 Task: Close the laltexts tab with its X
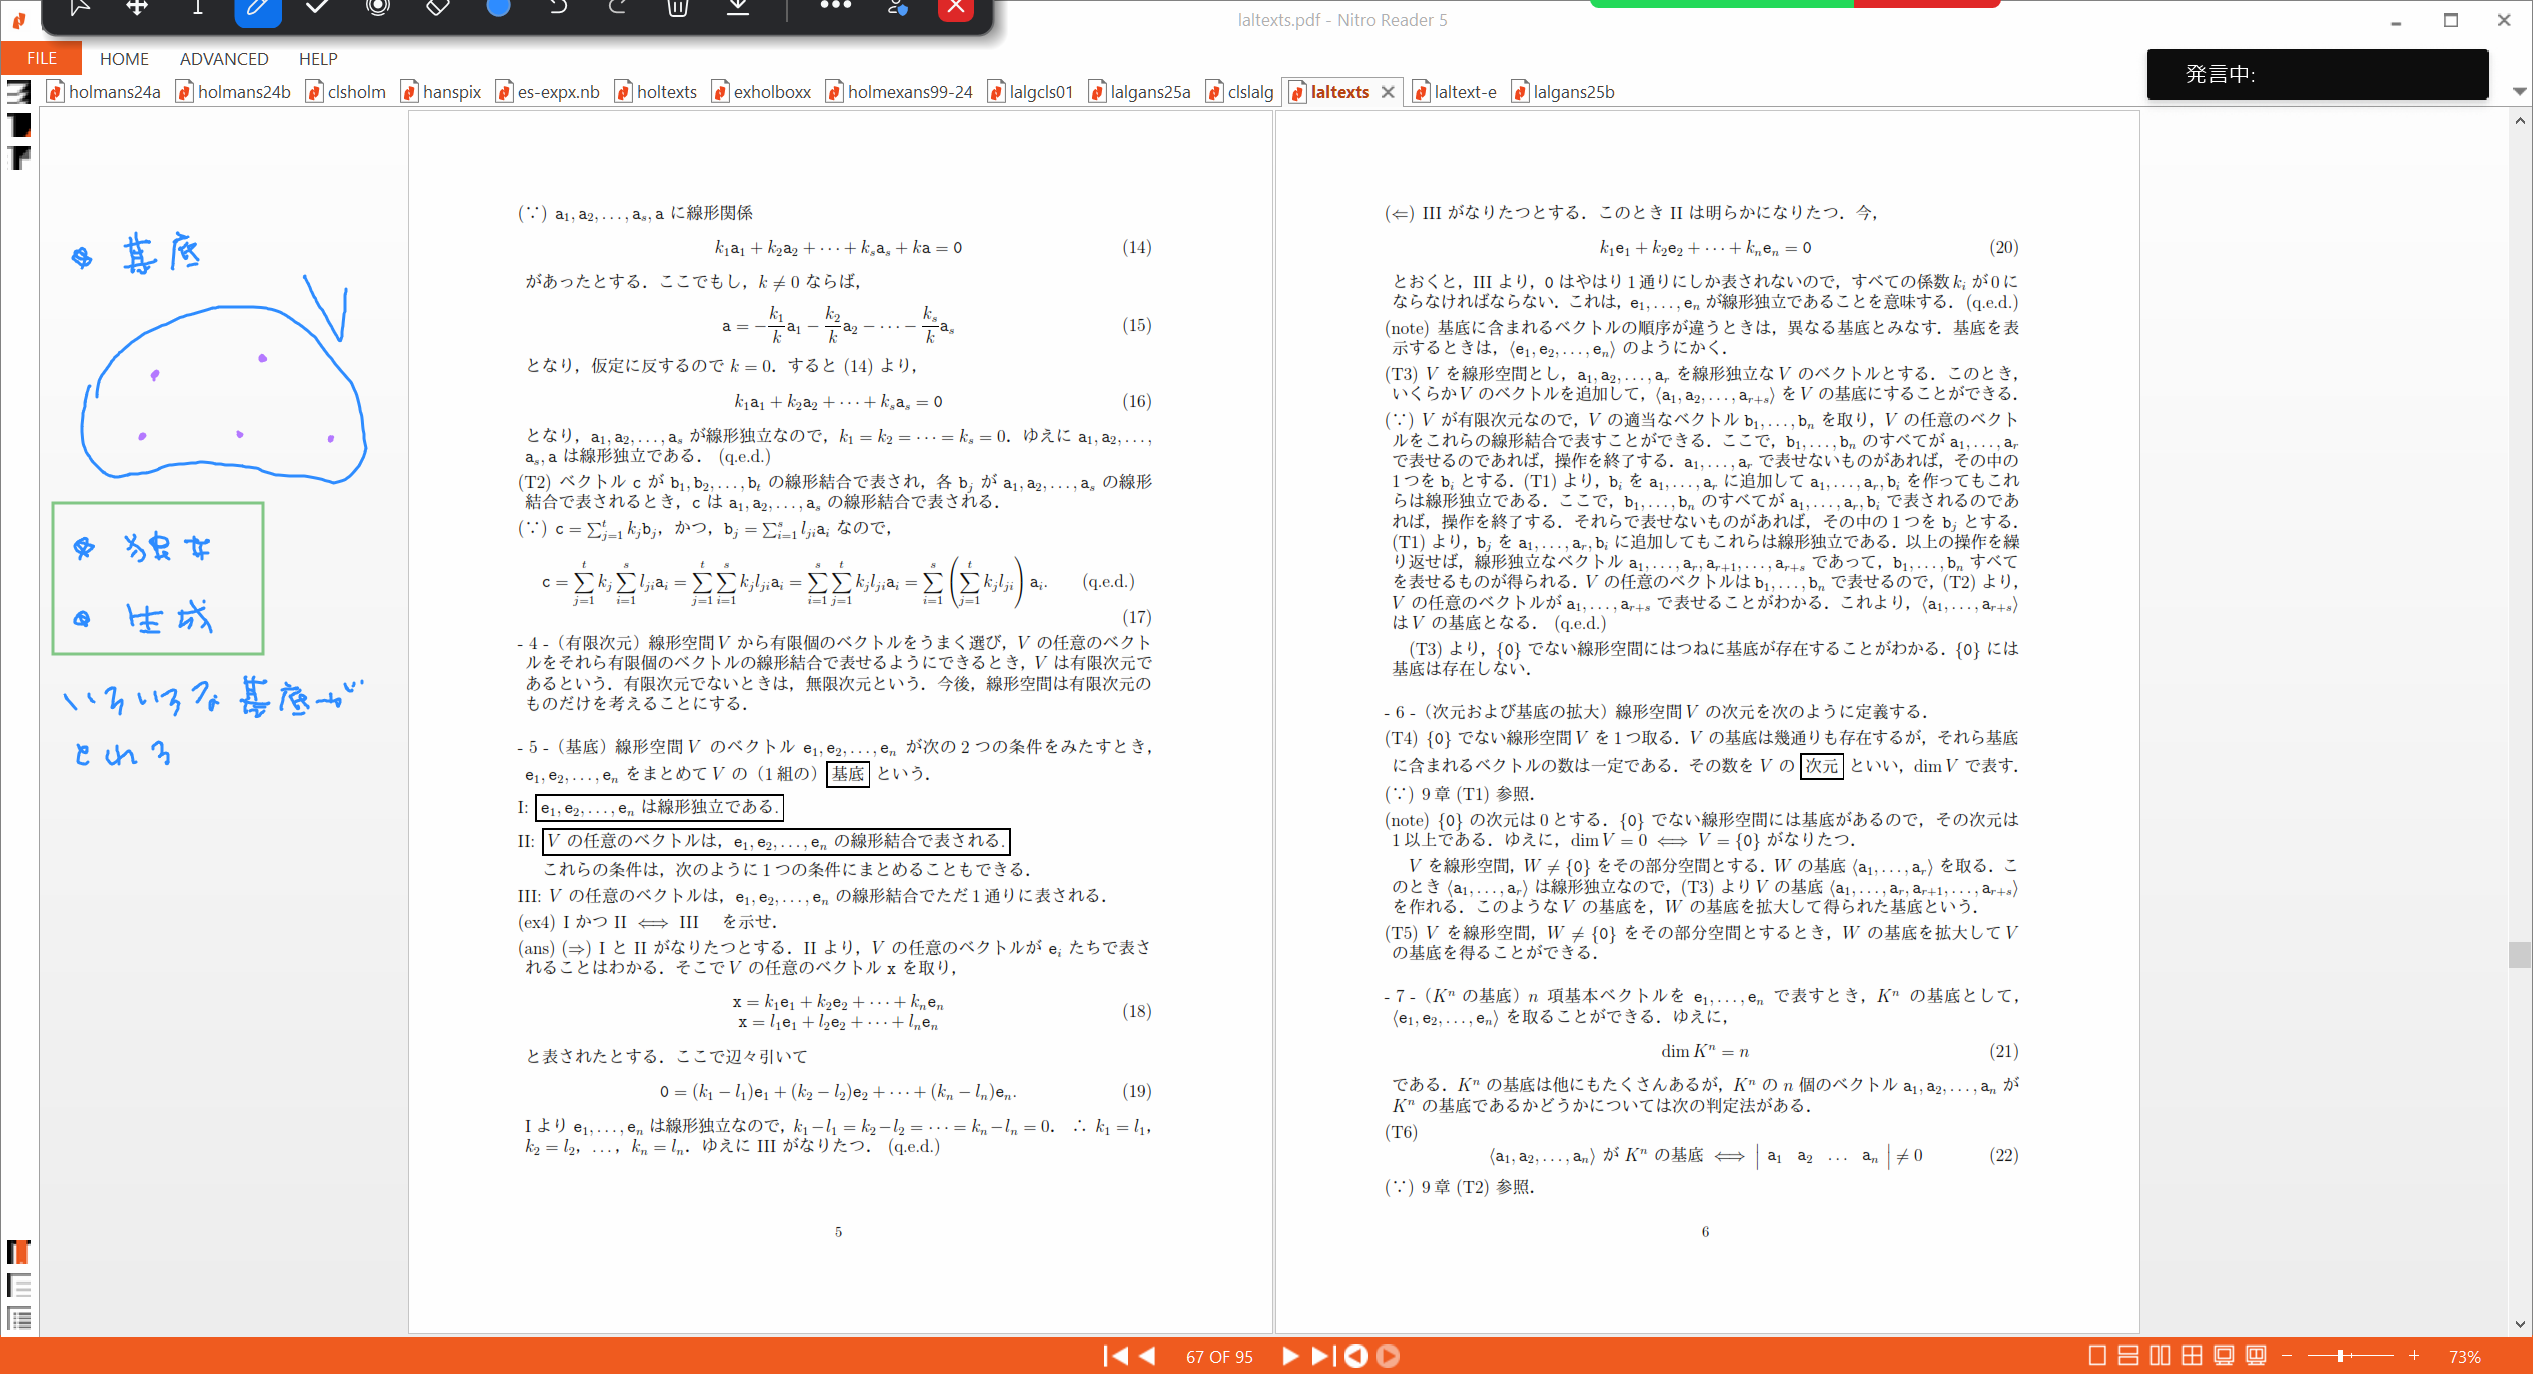tap(1388, 92)
